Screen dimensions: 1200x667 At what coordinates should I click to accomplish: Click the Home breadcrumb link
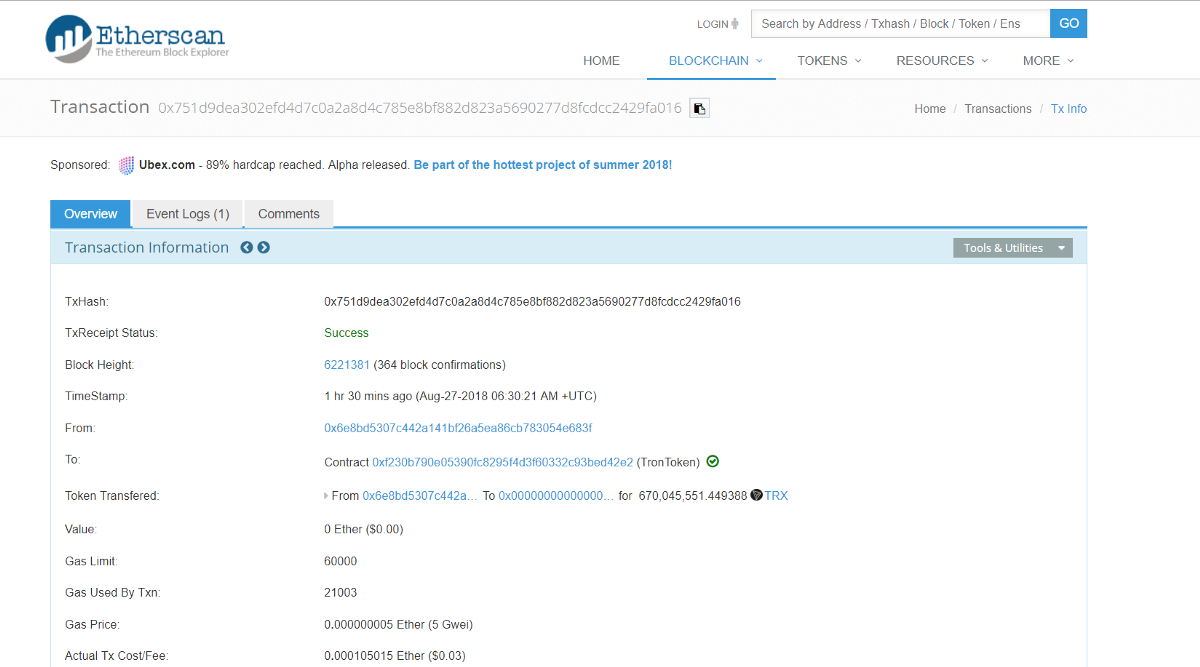[930, 109]
